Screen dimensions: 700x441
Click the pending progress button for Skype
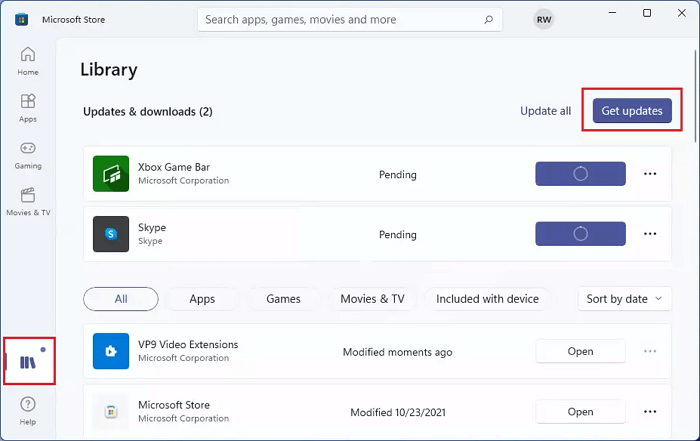tap(580, 233)
